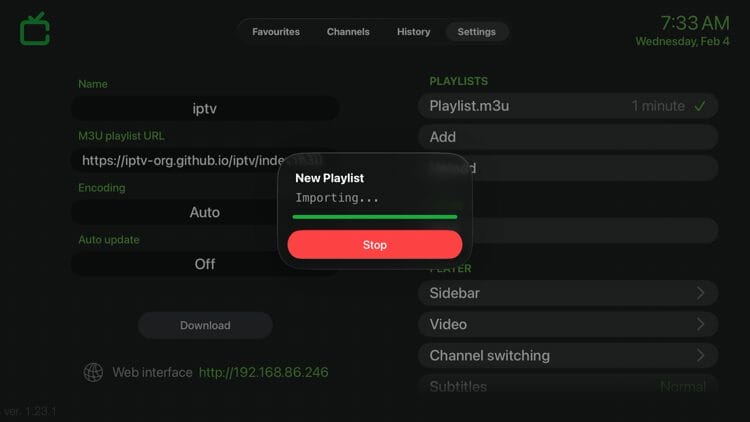Expand Channel switching chevron

[700, 355]
